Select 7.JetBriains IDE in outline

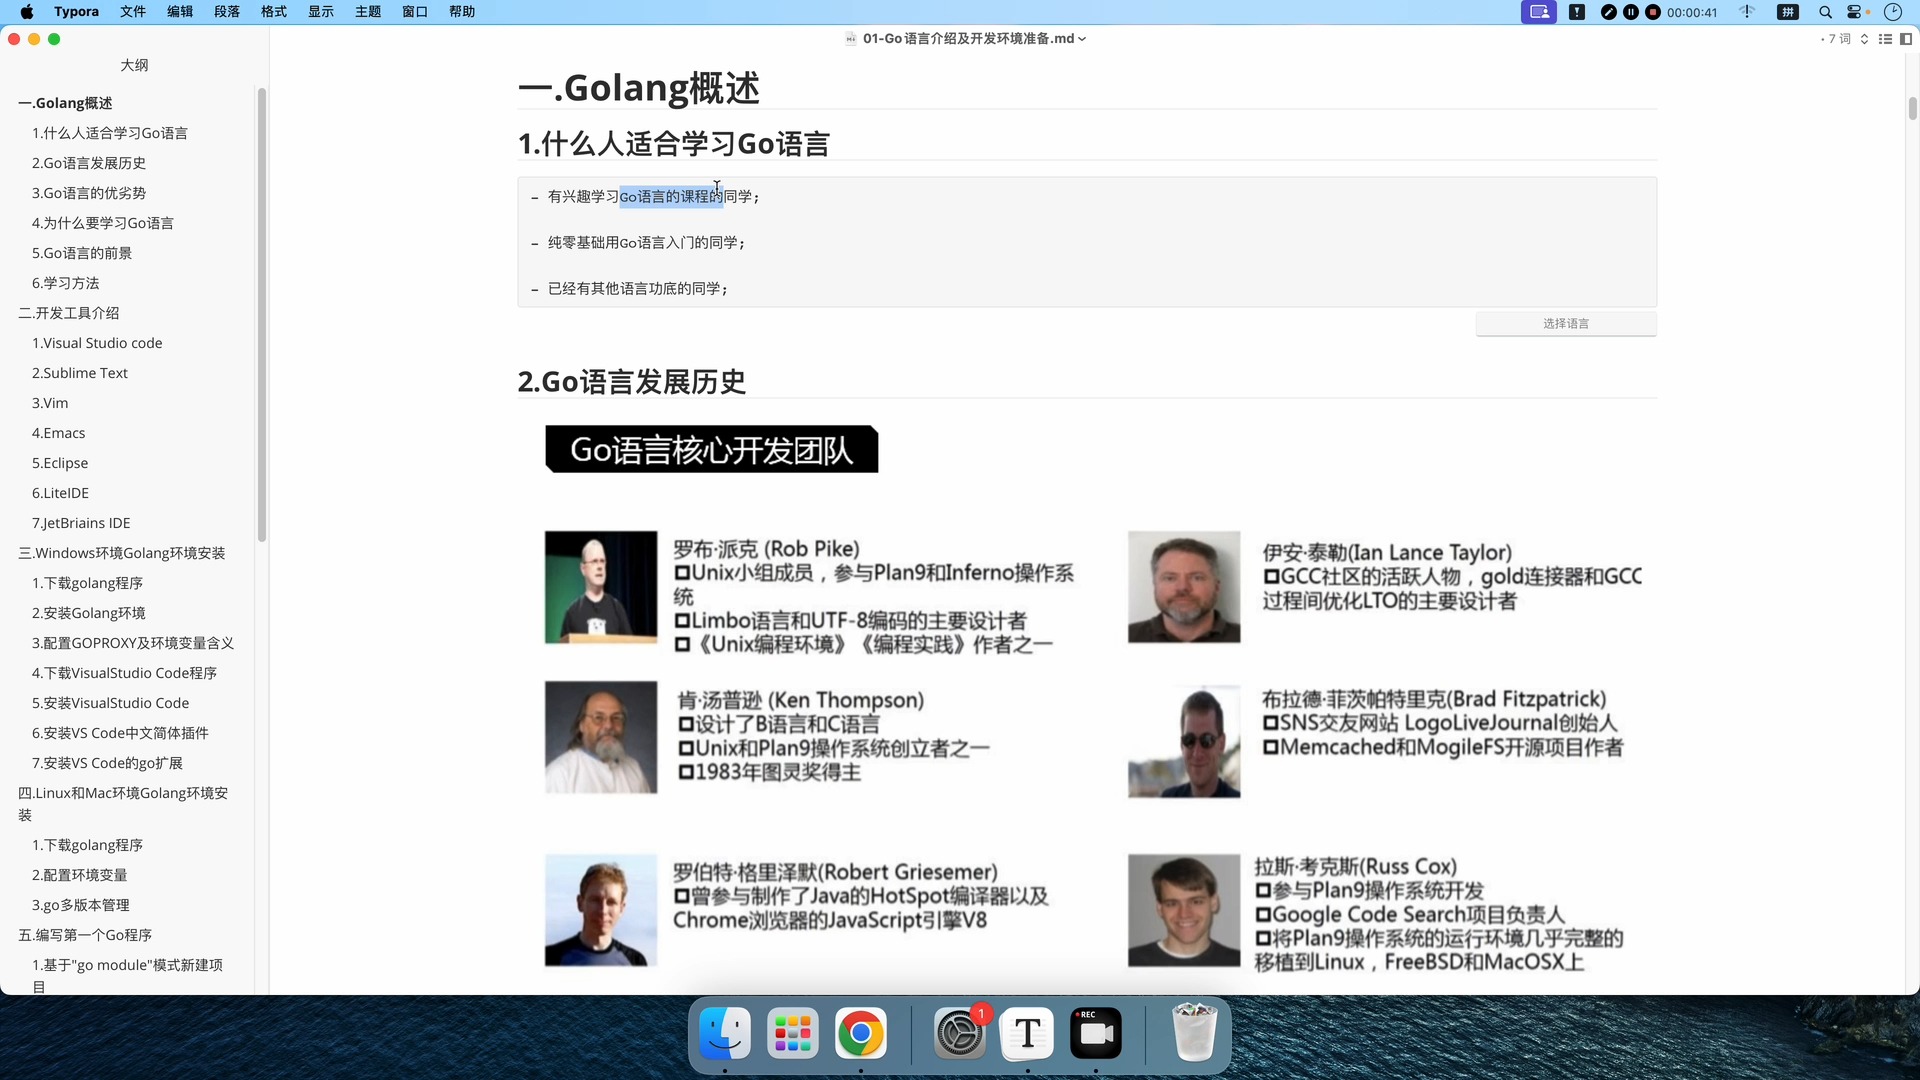[x=81, y=523]
